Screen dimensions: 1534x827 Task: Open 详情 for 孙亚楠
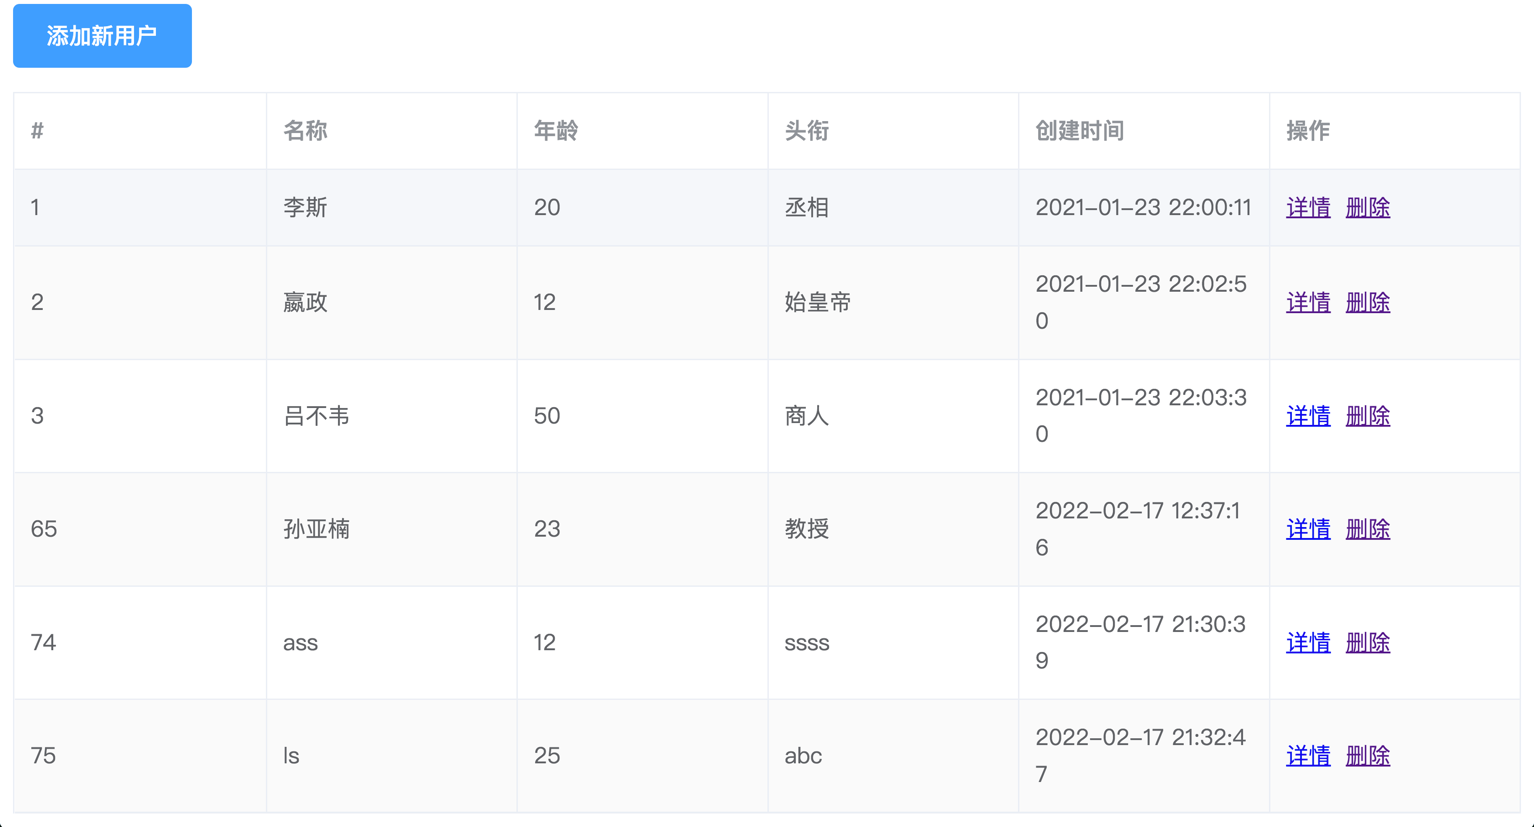pyautogui.click(x=1308, y=529)
